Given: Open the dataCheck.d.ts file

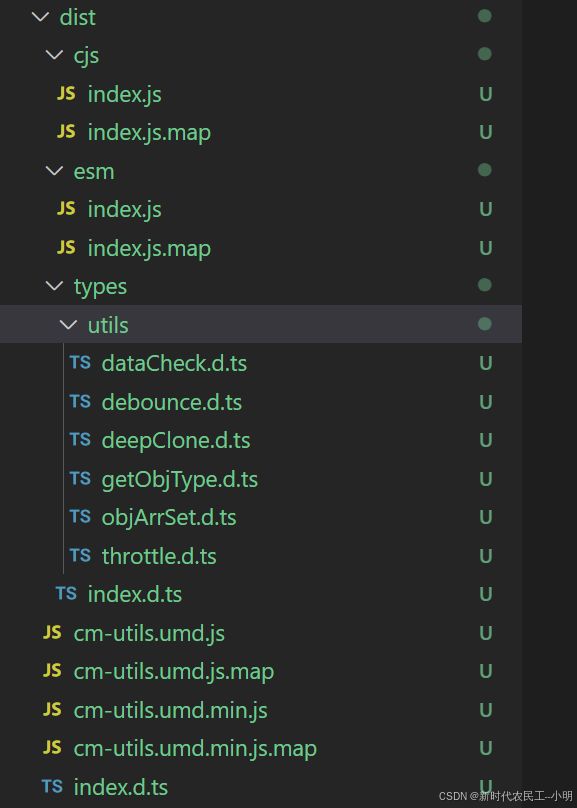Looking at the screenshot, I should [174, 364].
